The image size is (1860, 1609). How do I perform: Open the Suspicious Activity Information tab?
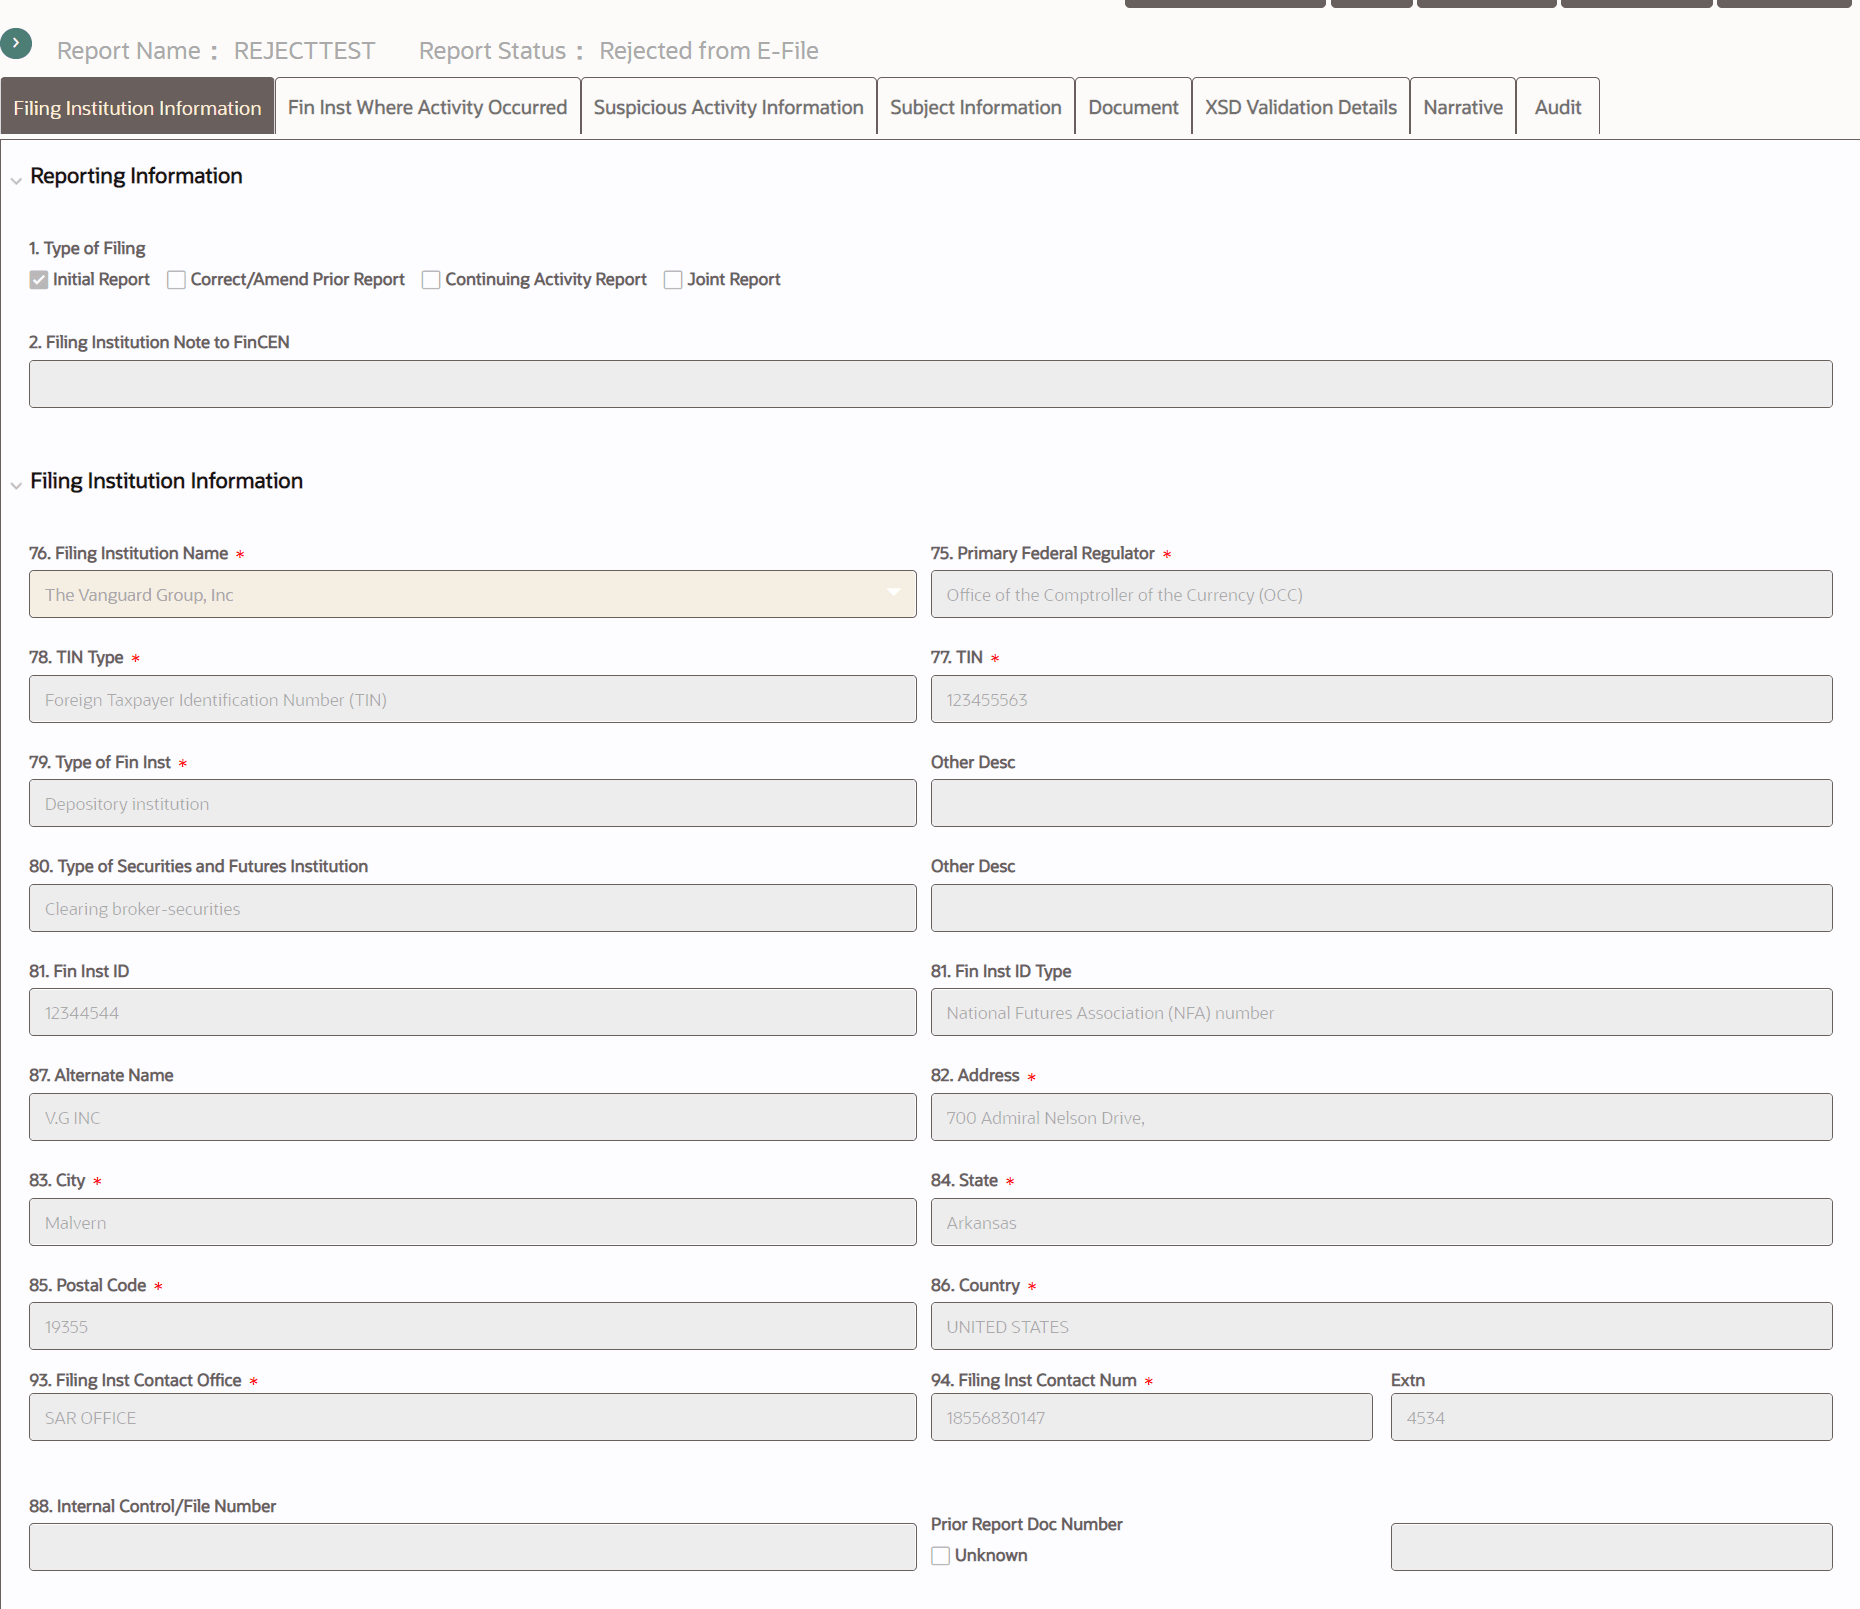tap(729, 107)
